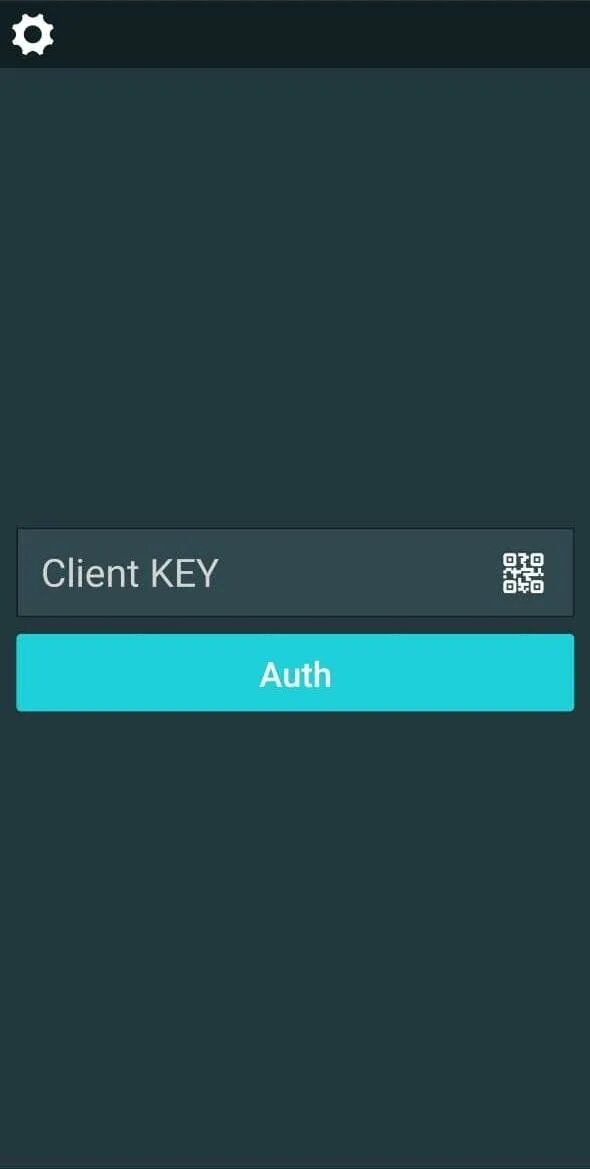Viewport: 590px width, 1169px height.
Task: Place the cursor in the Client KEY box
Action: tap(295, 573)
